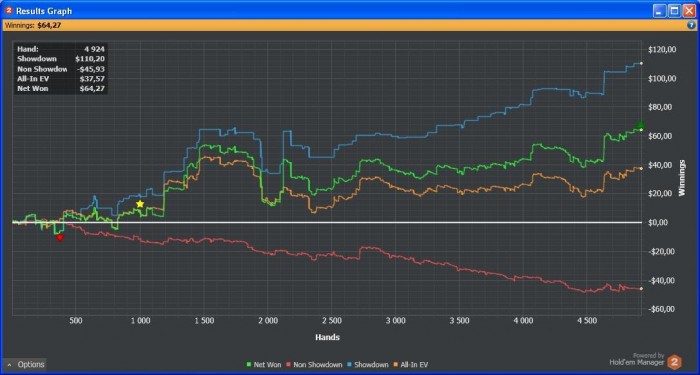Click the Hold'em Manager 2 logo icon
700x375 pixels.
click(674, 362)
